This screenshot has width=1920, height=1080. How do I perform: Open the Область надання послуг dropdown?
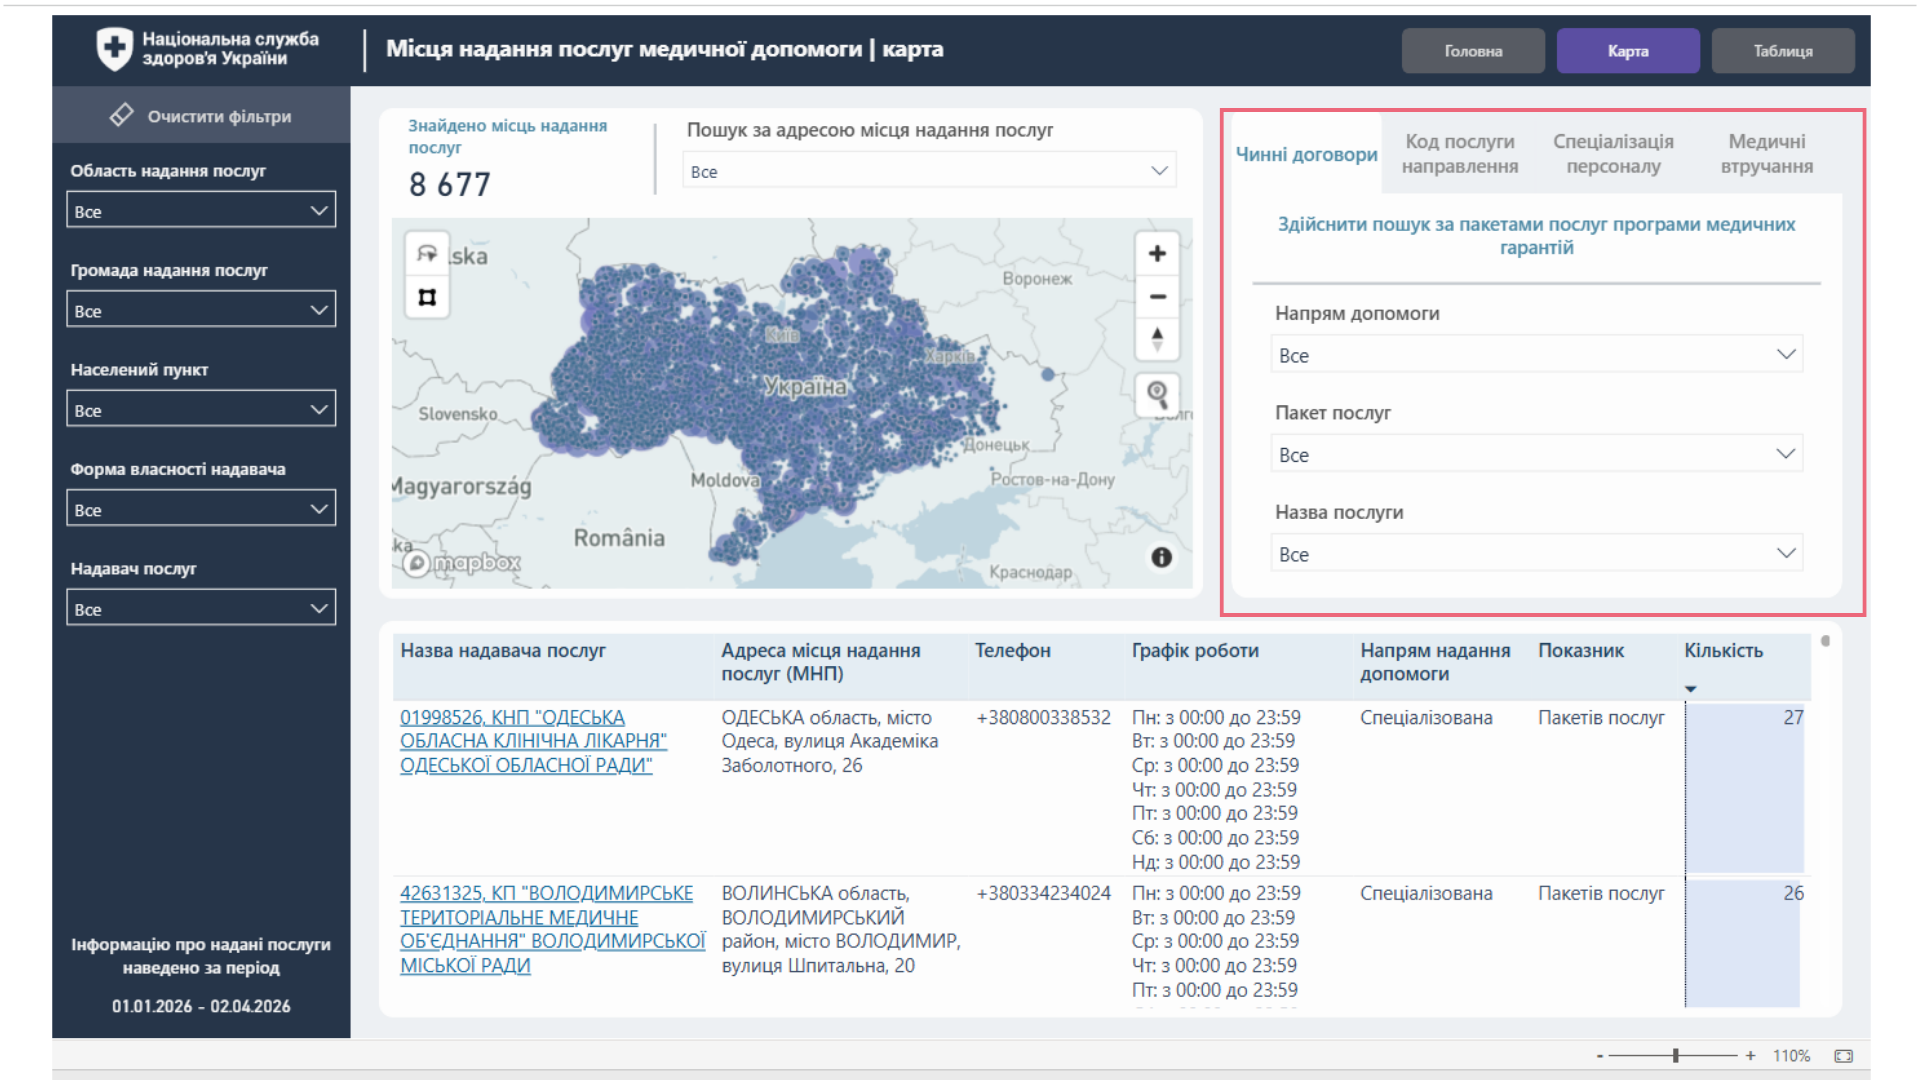point(201,211)
